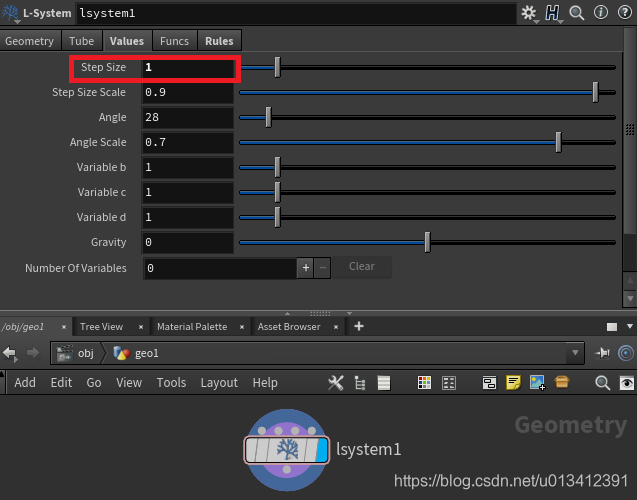Click Clear button for variables

click(x=362, y=266)
